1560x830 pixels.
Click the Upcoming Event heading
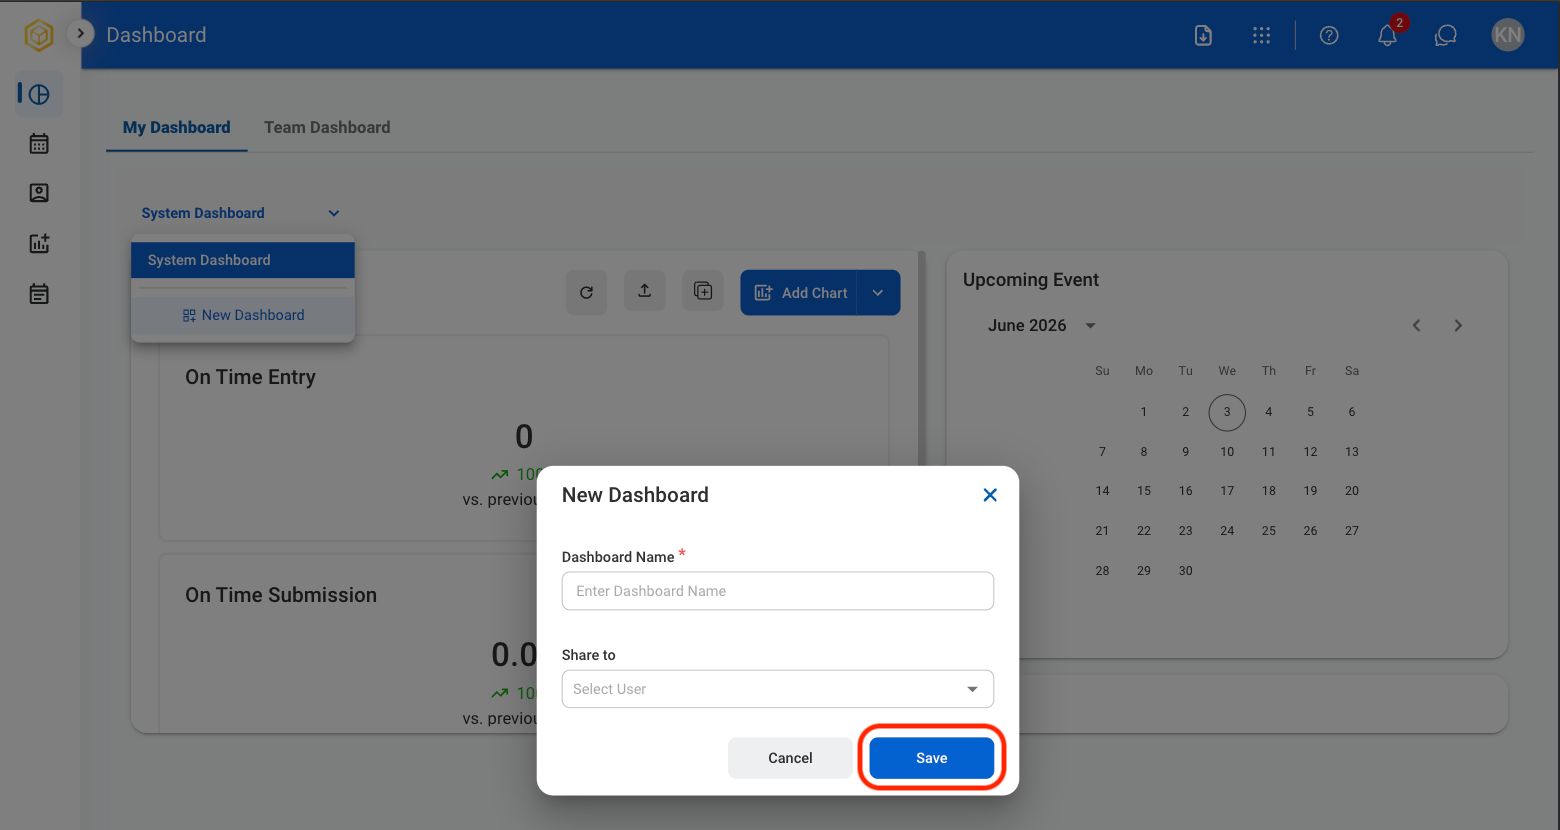tap(1031, 280)
